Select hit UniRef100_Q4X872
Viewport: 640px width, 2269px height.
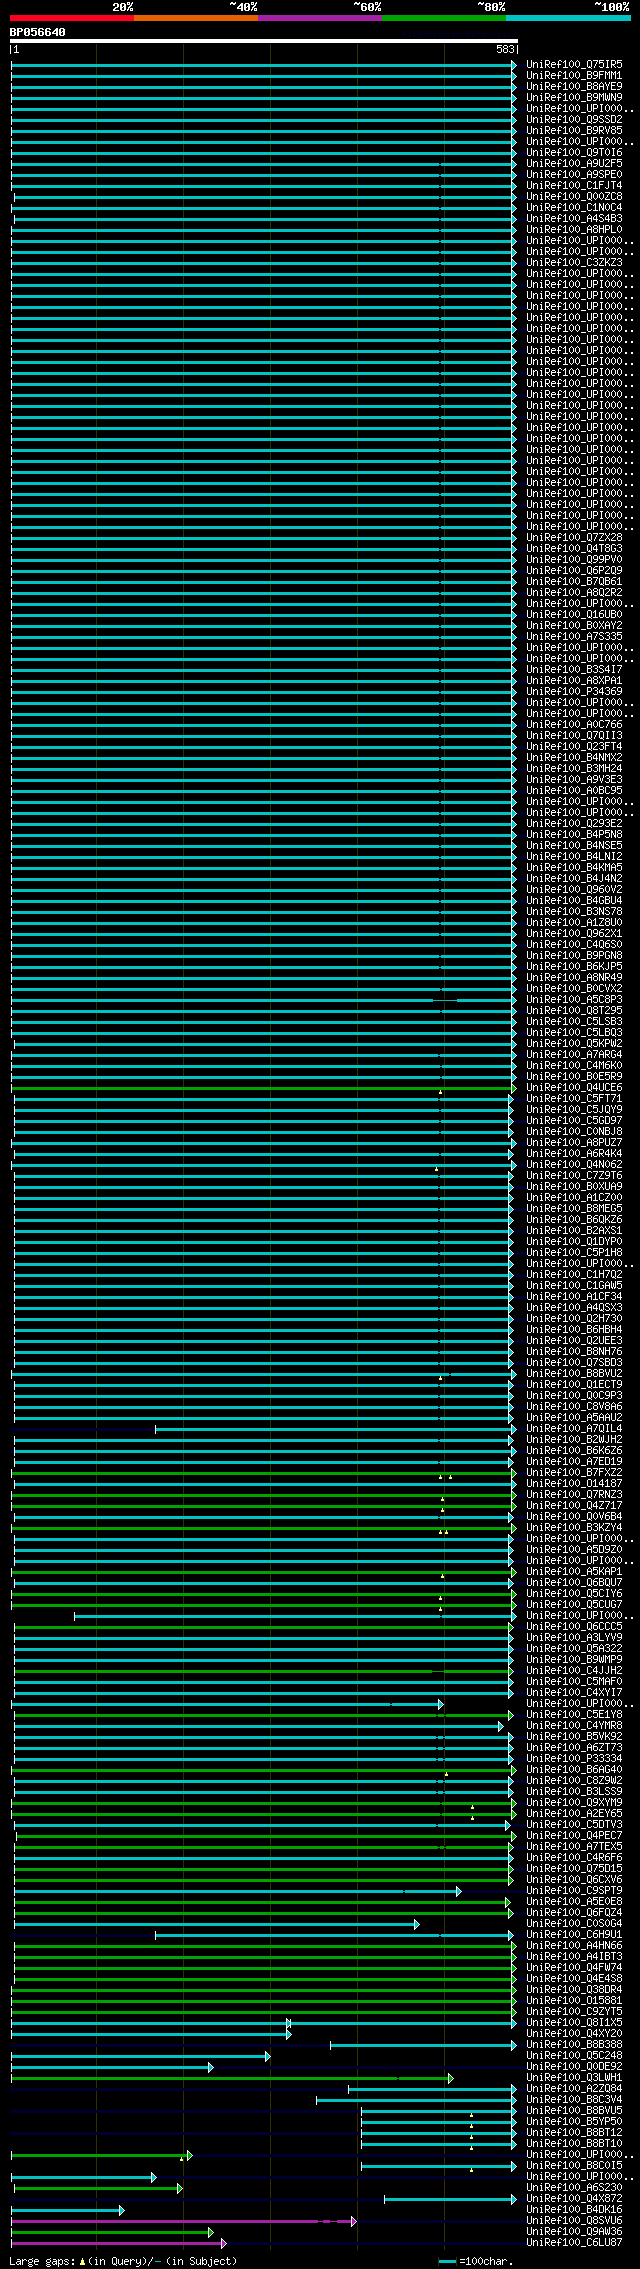pos(574,2198)
